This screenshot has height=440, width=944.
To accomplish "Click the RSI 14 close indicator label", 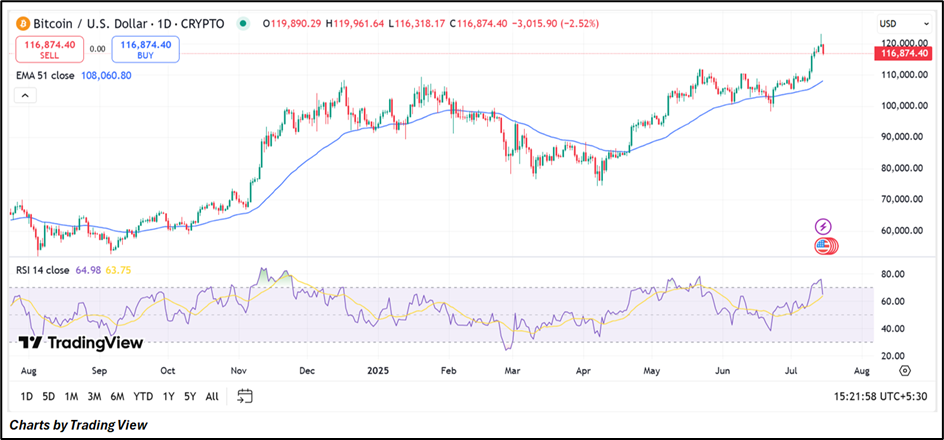I will [x=44, y=270].
